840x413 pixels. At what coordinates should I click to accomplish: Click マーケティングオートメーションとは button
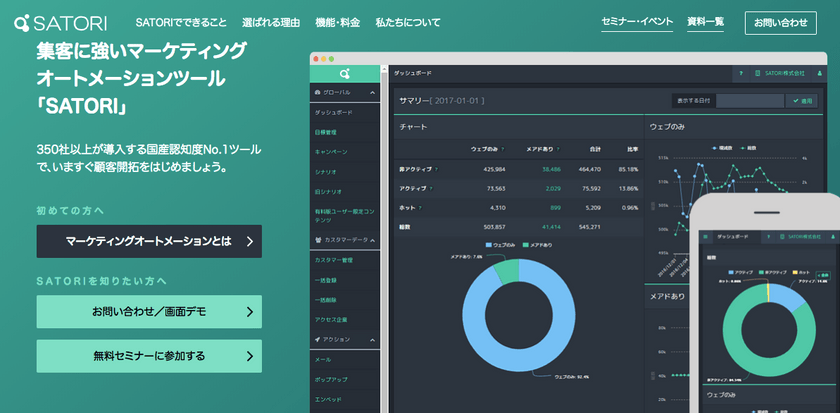coord(149,241)
